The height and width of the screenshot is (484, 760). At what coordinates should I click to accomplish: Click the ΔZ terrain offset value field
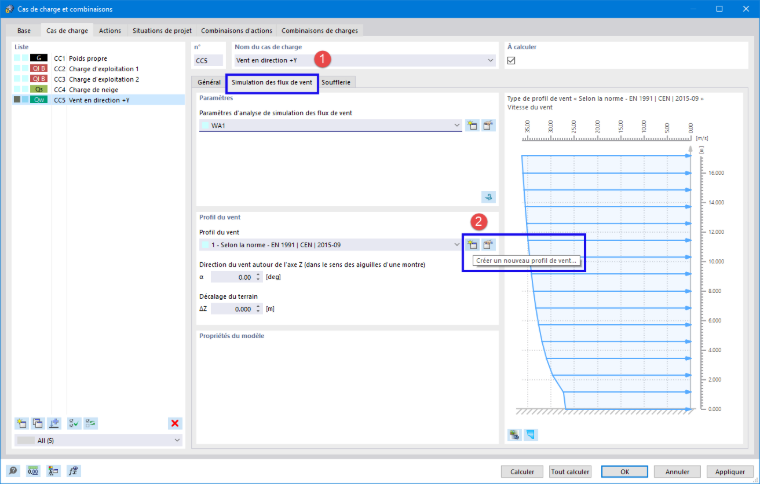(233, 309)
